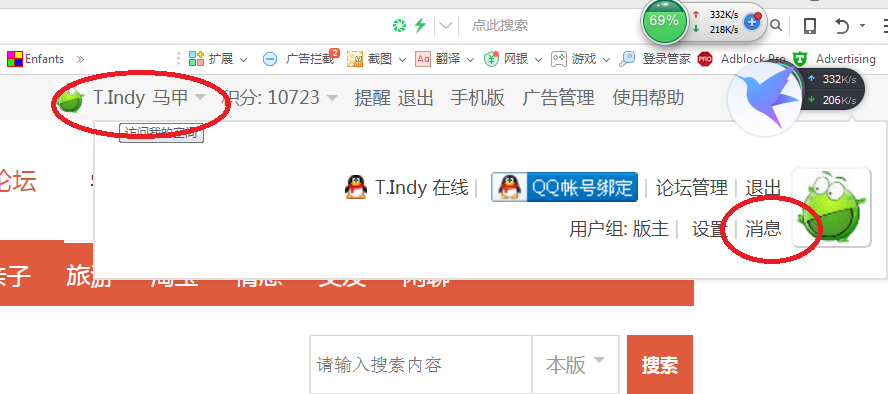Click T.Indy 在线 status link
The image size is (888, 394).
point(422,187)
